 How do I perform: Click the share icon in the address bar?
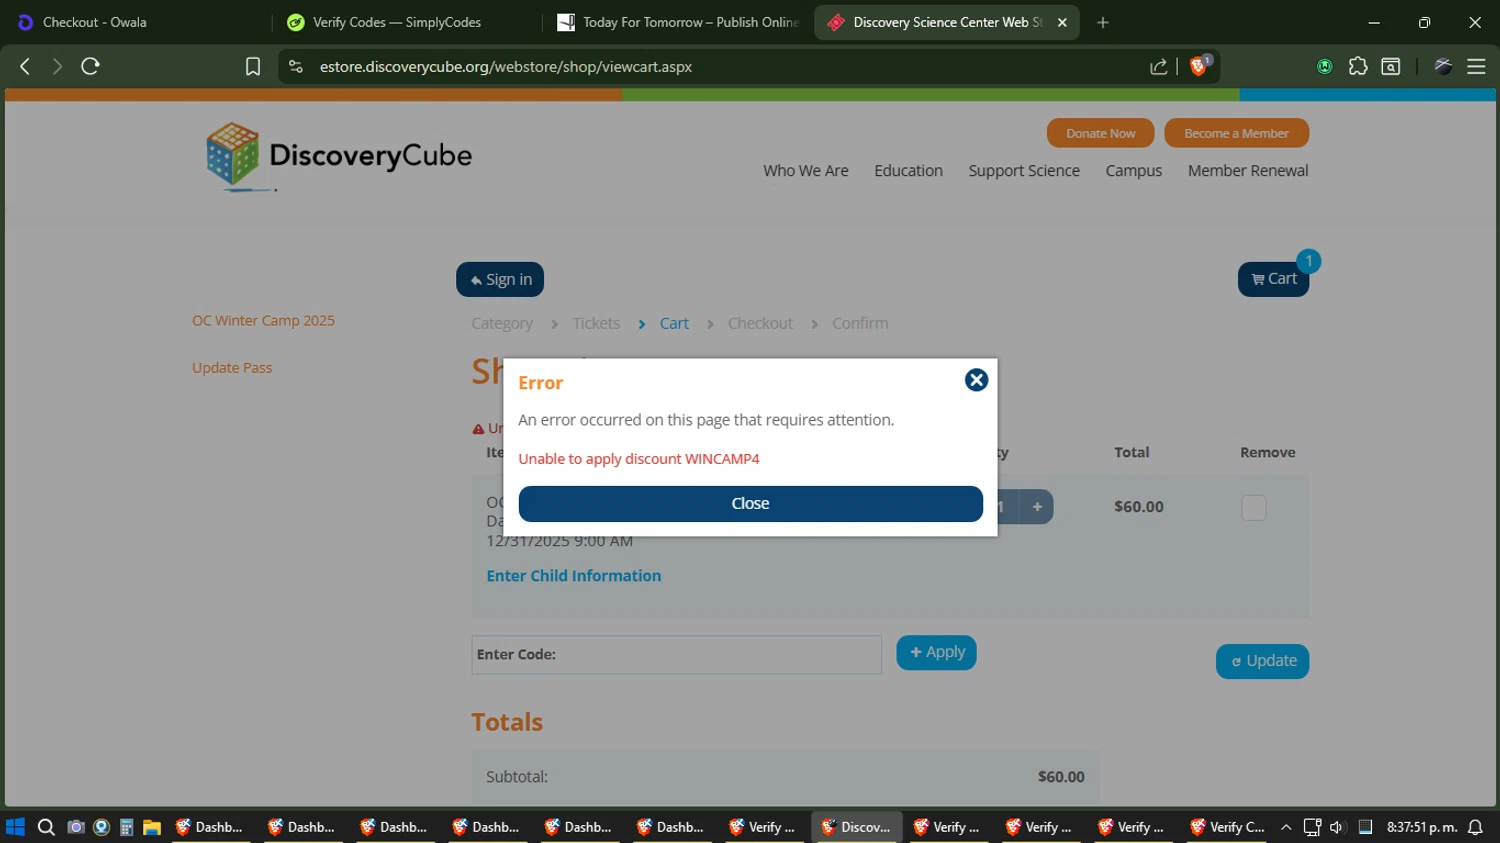pyautogui.click(x=1158, y=66)
